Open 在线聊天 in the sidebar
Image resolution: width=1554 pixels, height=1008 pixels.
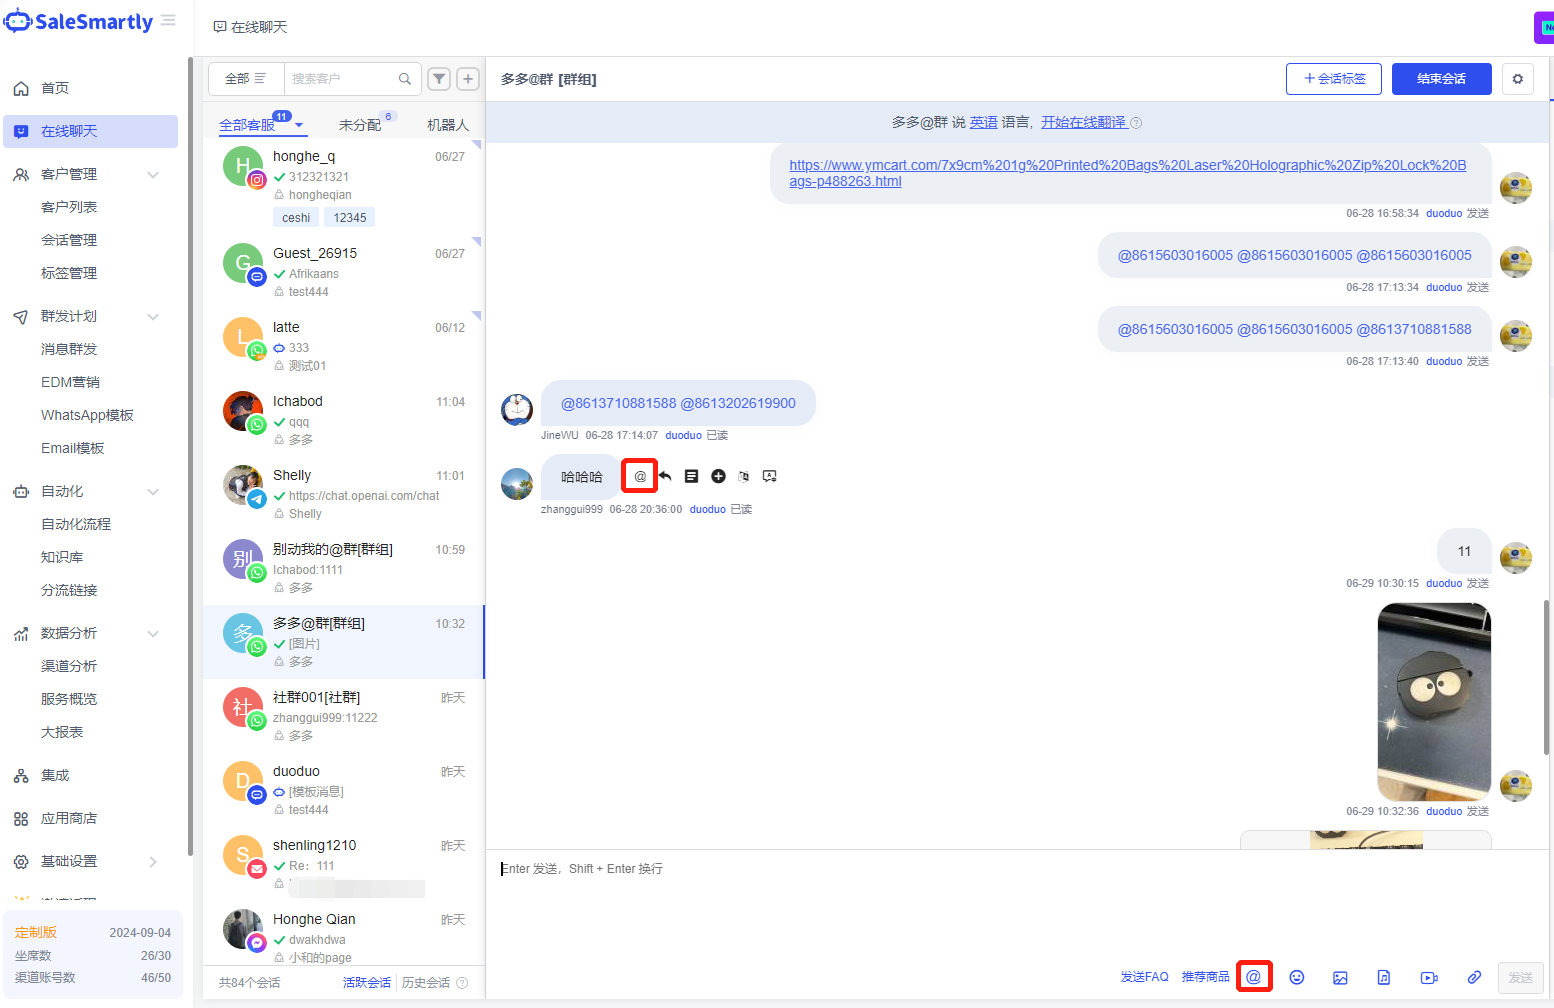click(x=91, y=131)
